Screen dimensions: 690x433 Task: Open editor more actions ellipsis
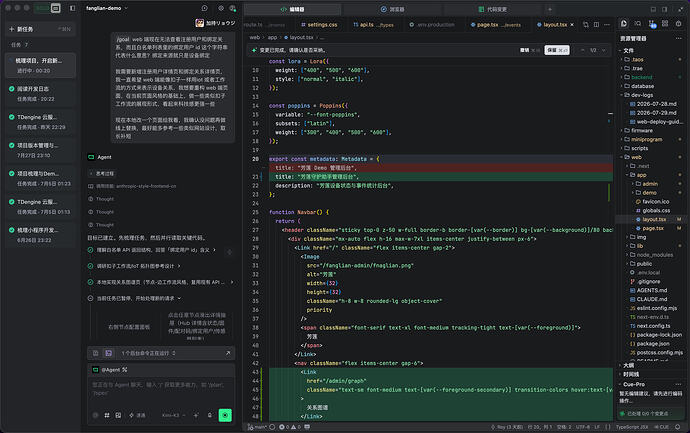tap(607, 25)
